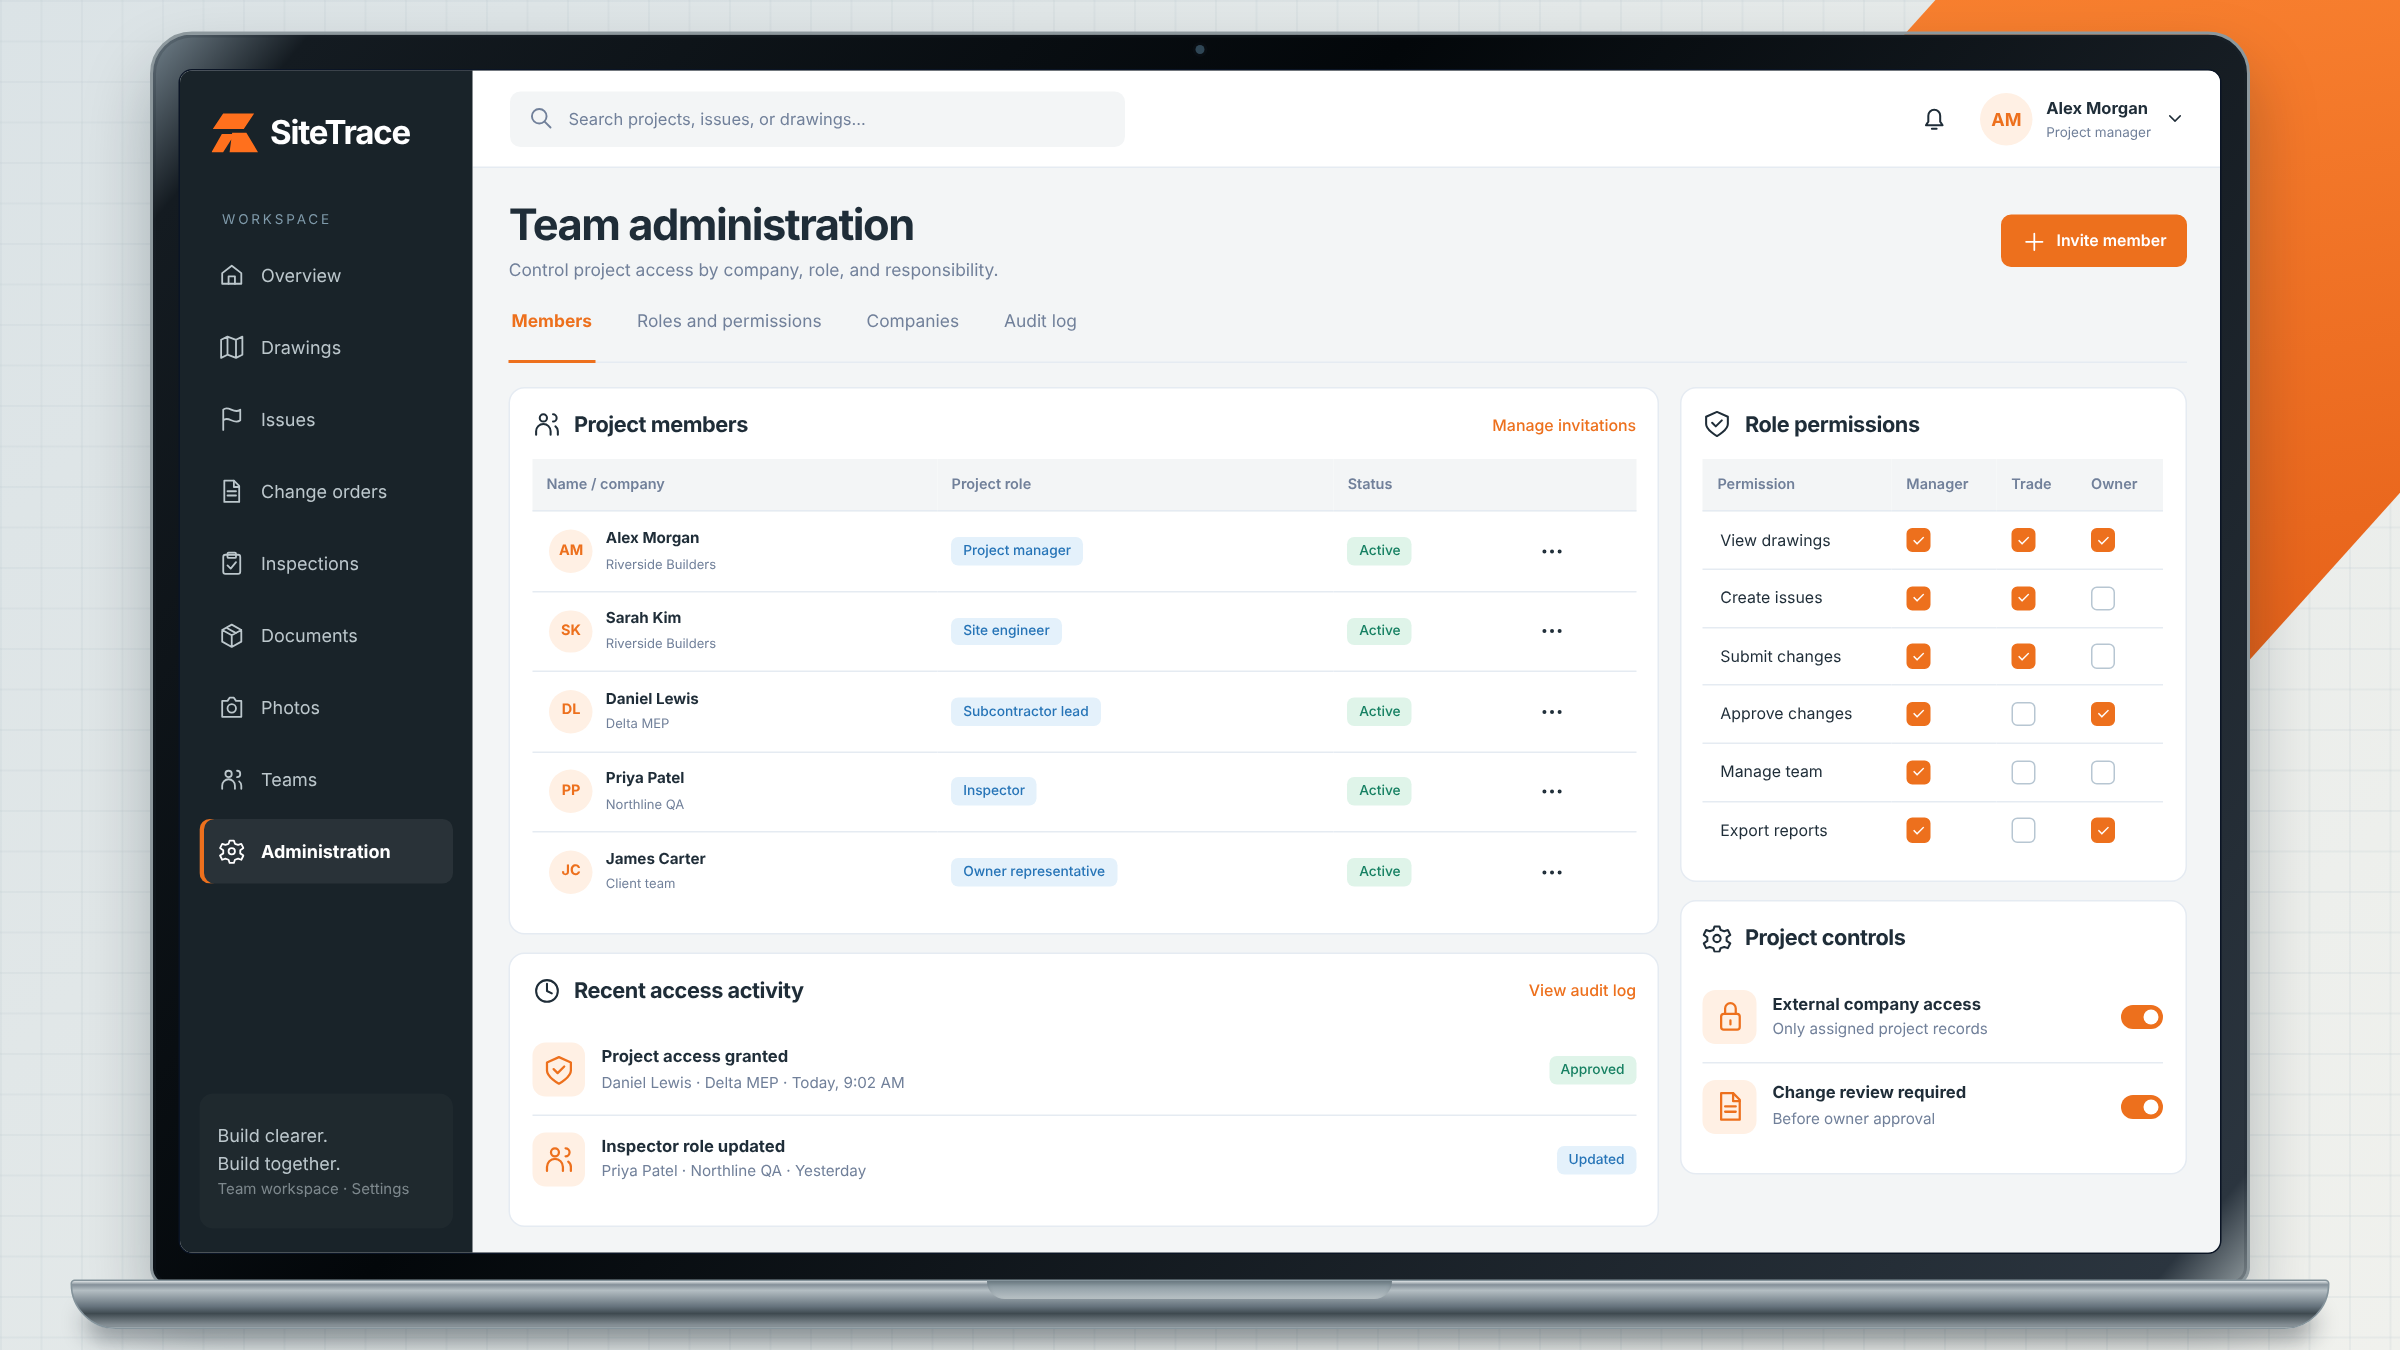Viewport: 2400px width, 1350px height.
Task: Toggle External company access switch
Action: point(2142,1017)
